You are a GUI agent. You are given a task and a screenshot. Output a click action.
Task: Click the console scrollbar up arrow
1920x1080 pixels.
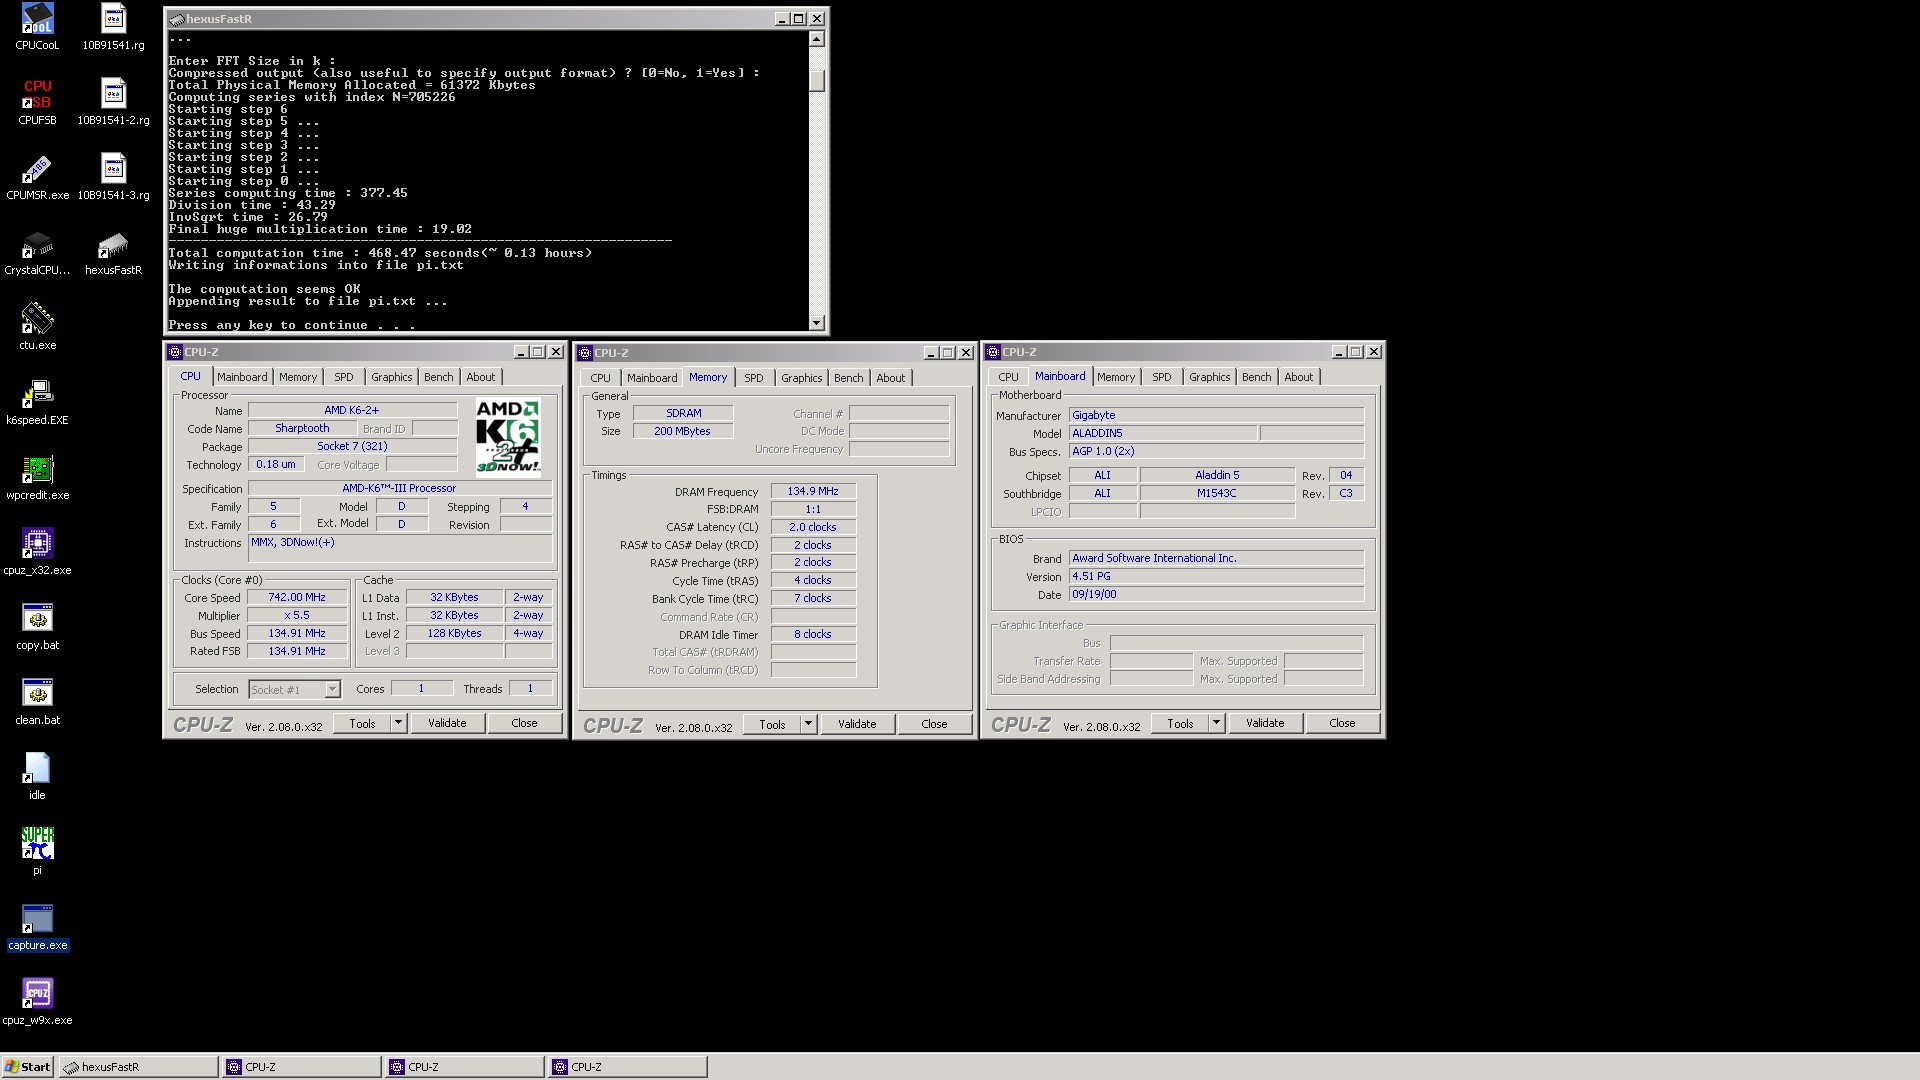pyautogui.click(x=817, y=39)
